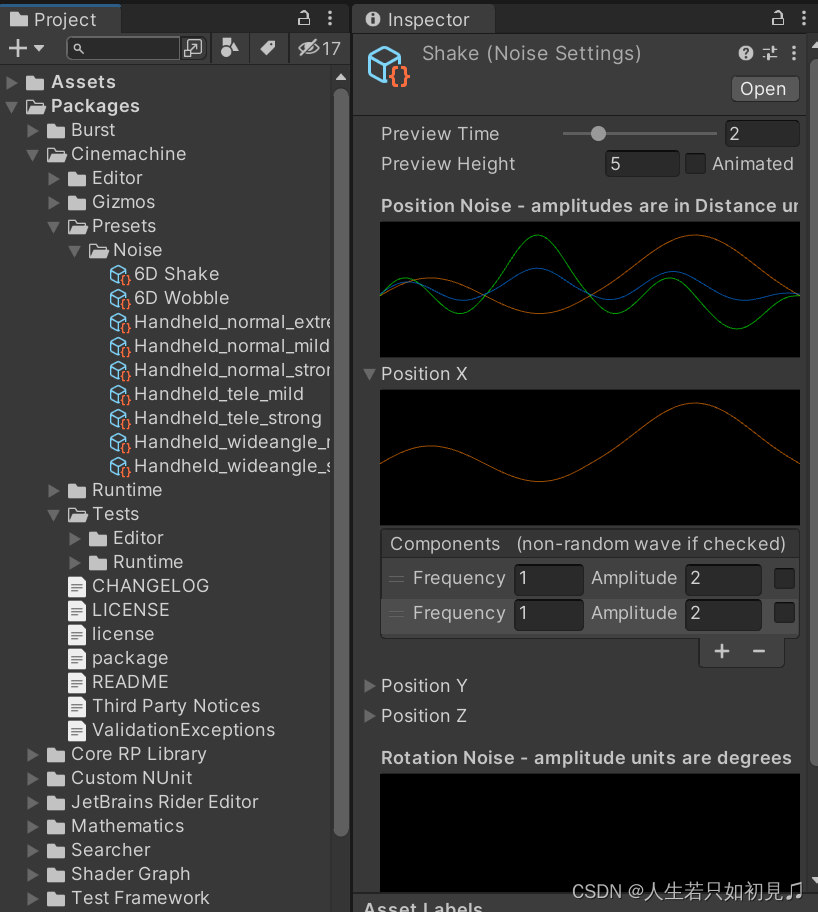Click the Project search field
The width and height of the screenshot is (818, 912).
[x=123, y=48]
